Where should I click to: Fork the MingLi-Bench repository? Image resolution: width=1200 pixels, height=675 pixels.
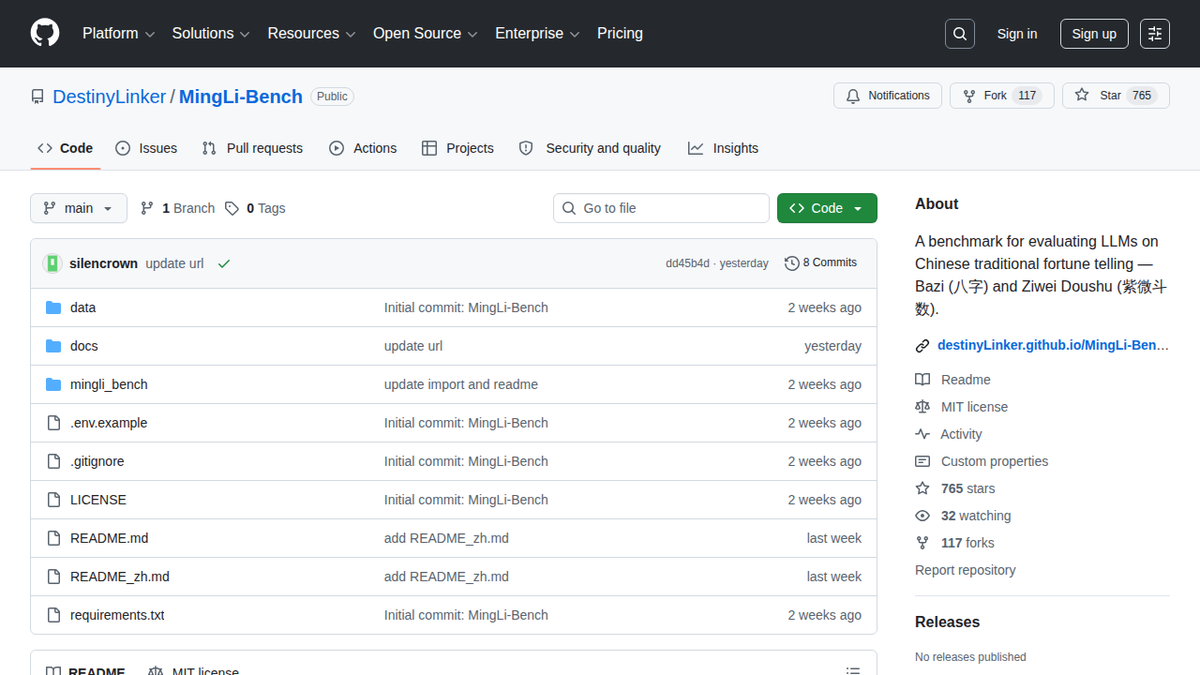1002,96
